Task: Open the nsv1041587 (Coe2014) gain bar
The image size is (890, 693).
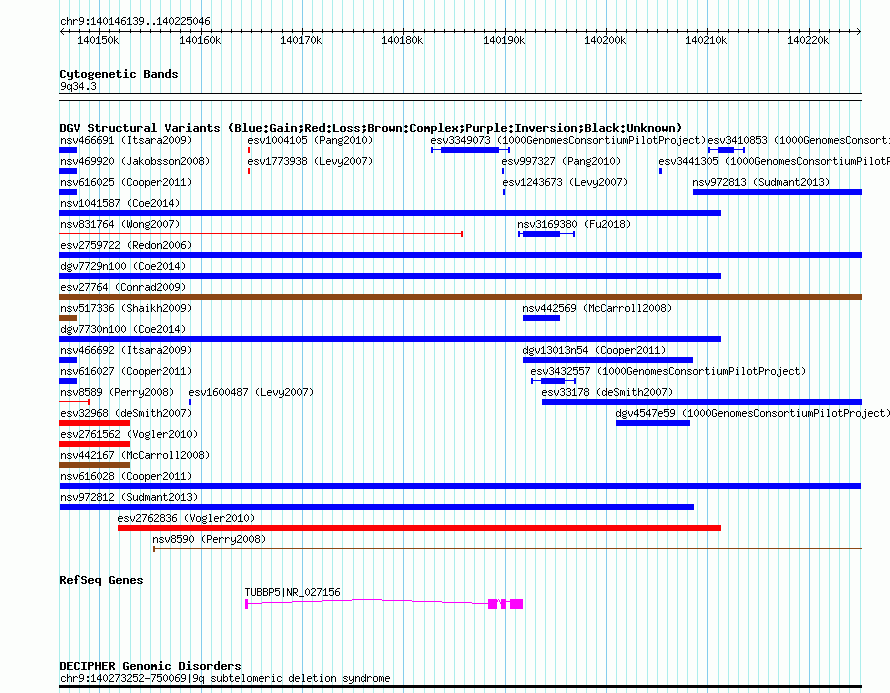Action: coord(390,213)
